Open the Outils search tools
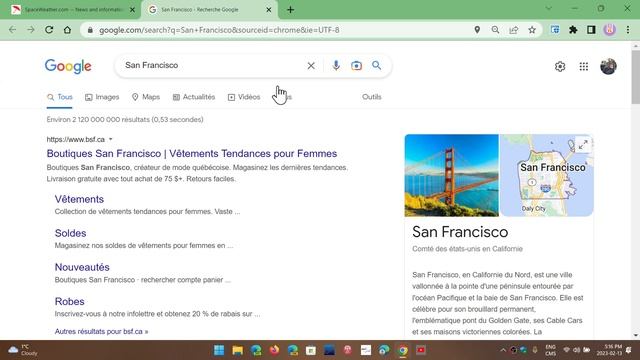 (371, 97)
